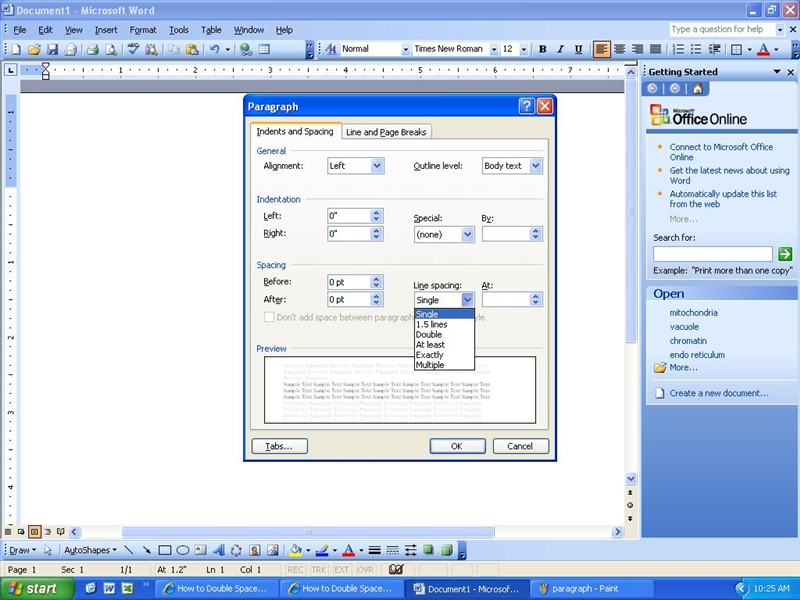Click the Home icon in Getting Started pane
Image resolution: width=800 pixels, height=600 pixels.
tap(697, 89)
